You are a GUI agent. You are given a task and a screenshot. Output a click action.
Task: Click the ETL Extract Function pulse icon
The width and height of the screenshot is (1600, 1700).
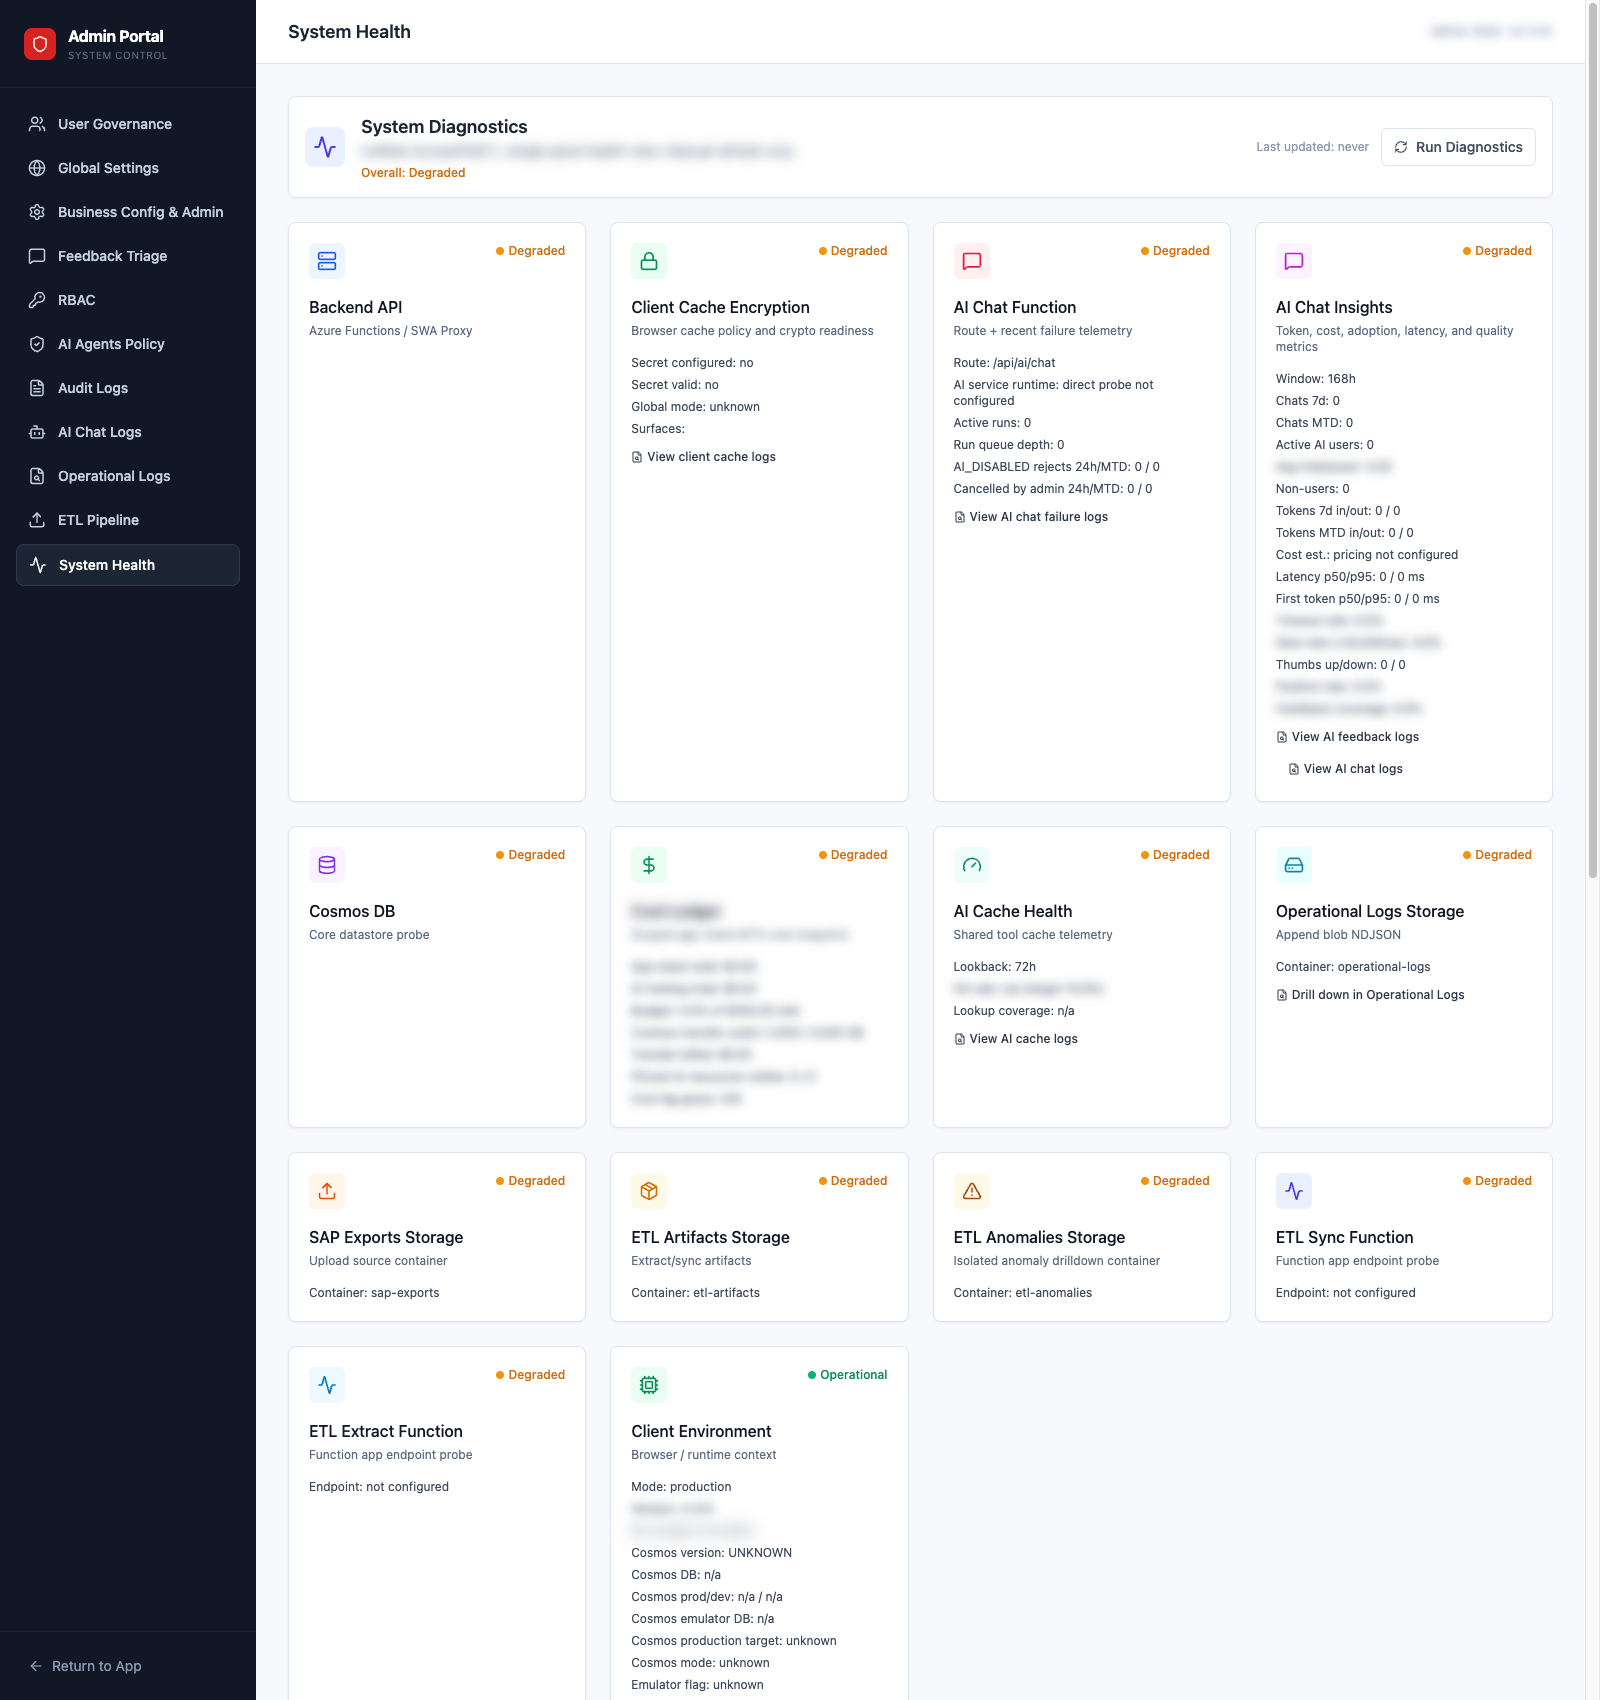[327, 1385]
